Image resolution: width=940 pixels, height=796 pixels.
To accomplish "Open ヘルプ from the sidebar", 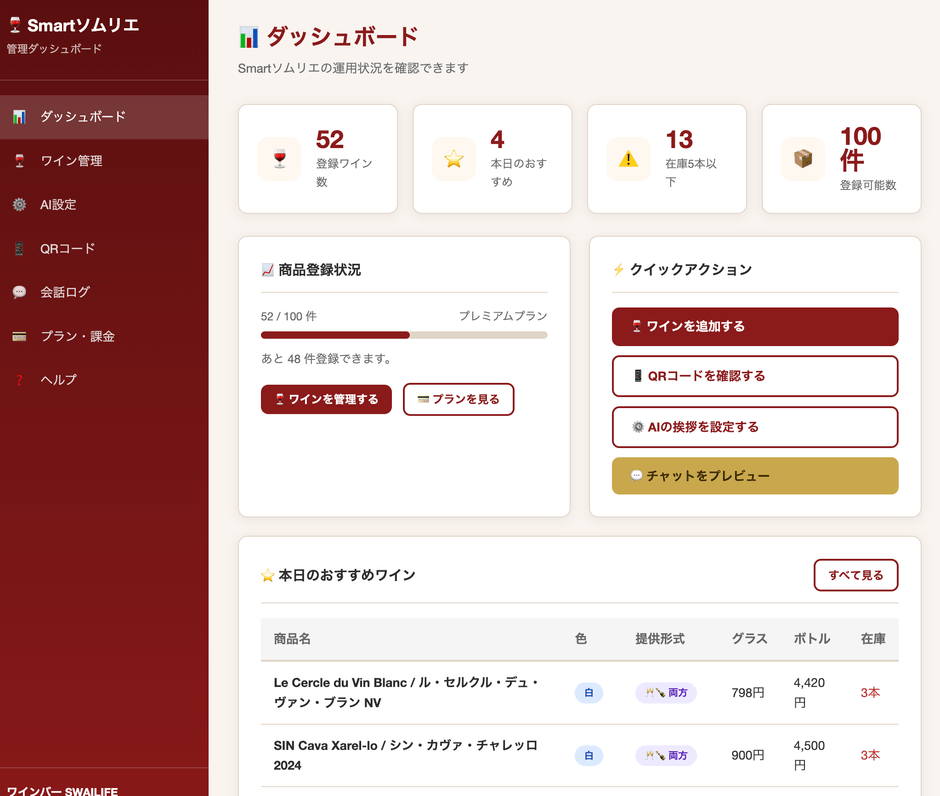I will click(x=104, y=380).
